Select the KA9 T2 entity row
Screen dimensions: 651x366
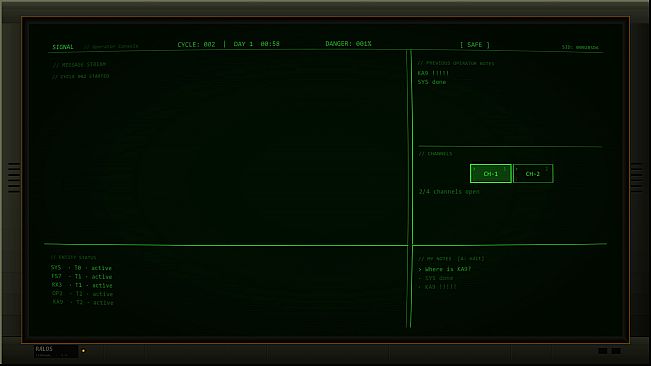(x=83, y=303)
